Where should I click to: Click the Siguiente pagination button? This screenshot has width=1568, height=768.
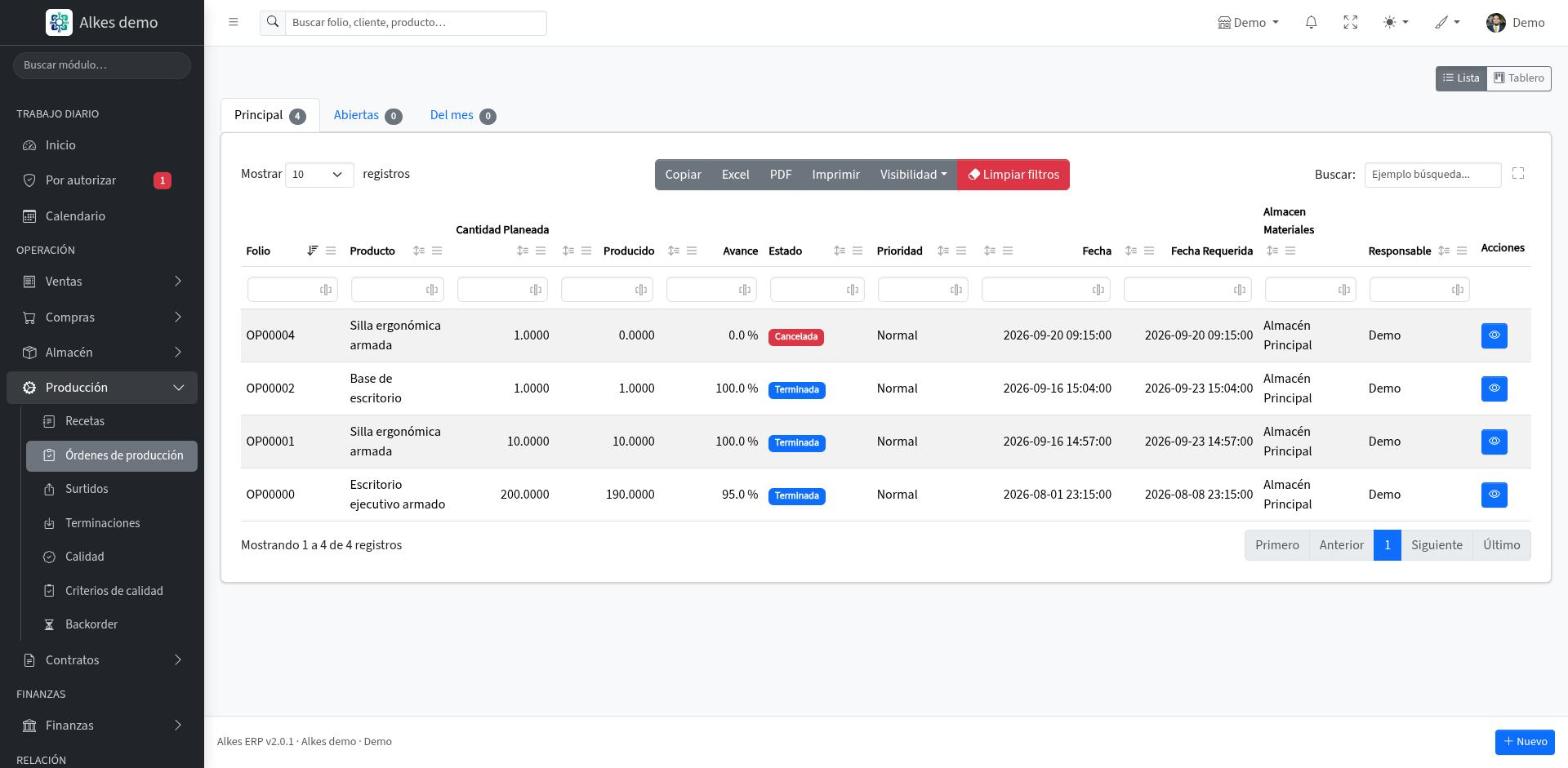(1437, 546)
